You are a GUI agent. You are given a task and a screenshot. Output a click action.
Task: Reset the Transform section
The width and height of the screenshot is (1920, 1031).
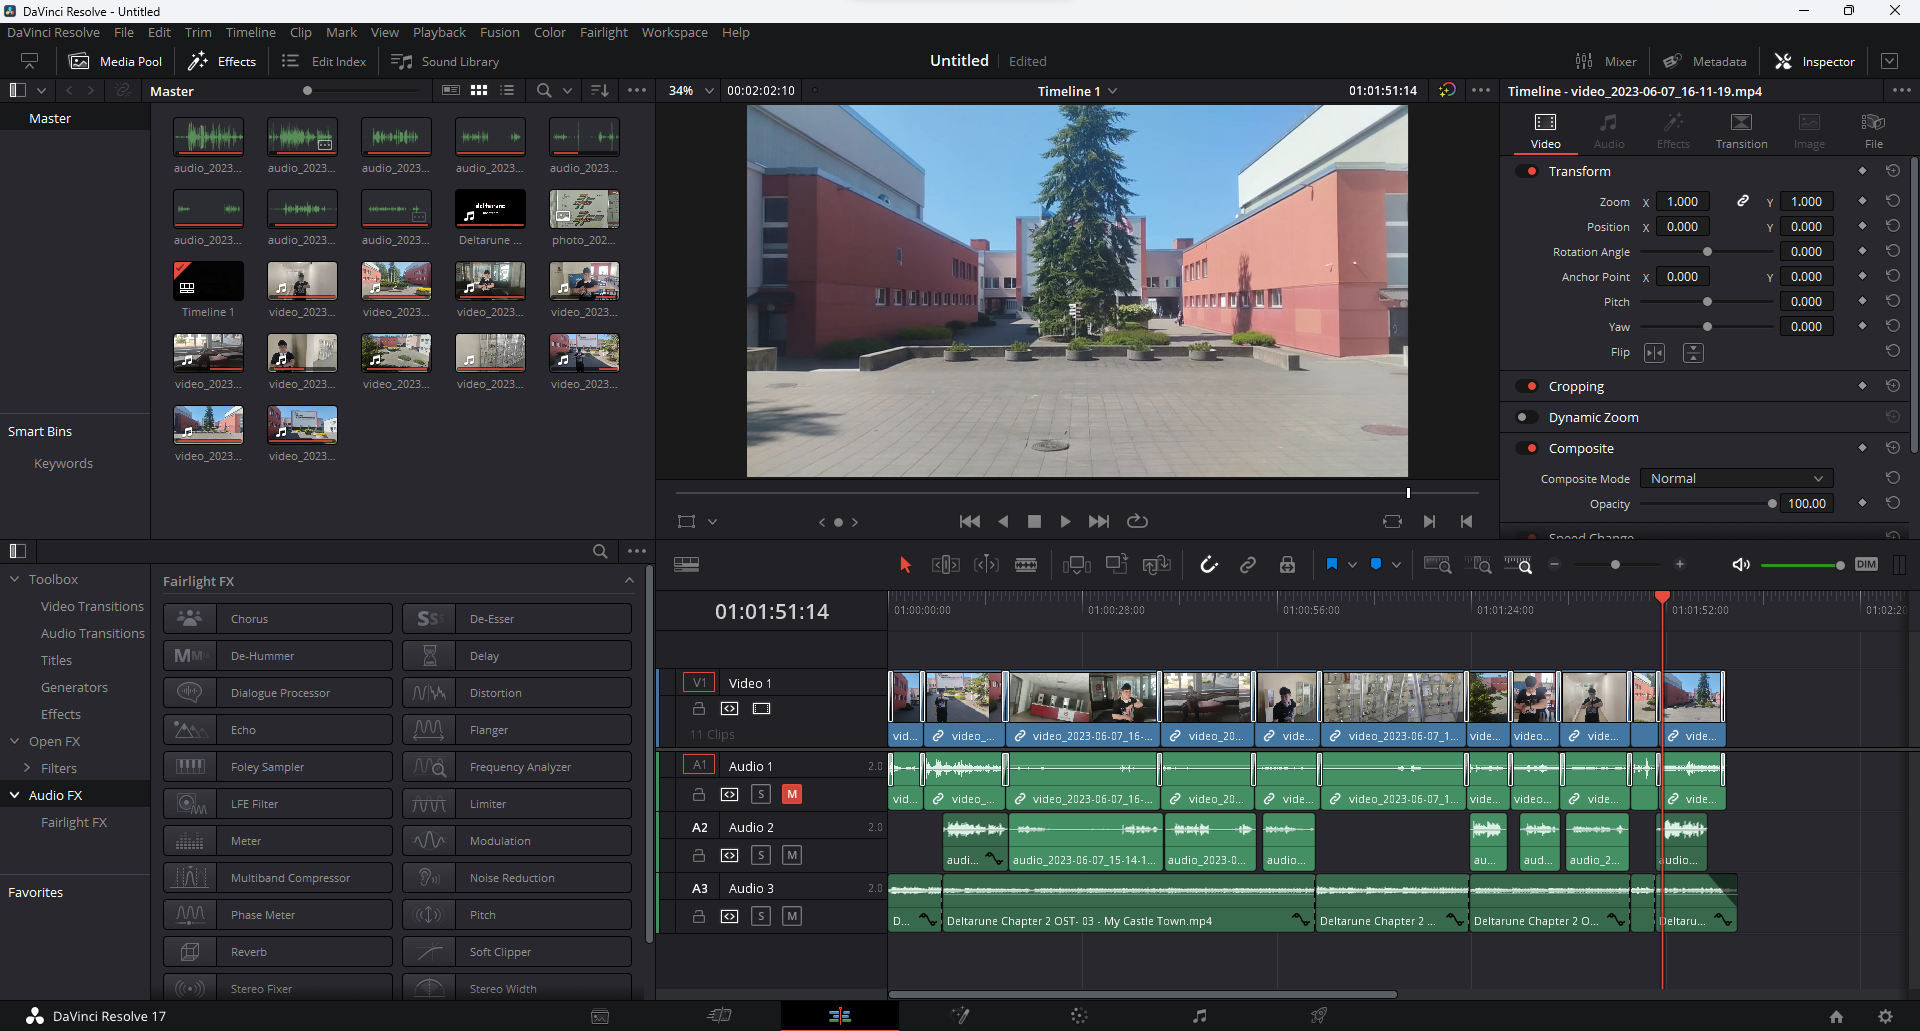point(1893,171)
